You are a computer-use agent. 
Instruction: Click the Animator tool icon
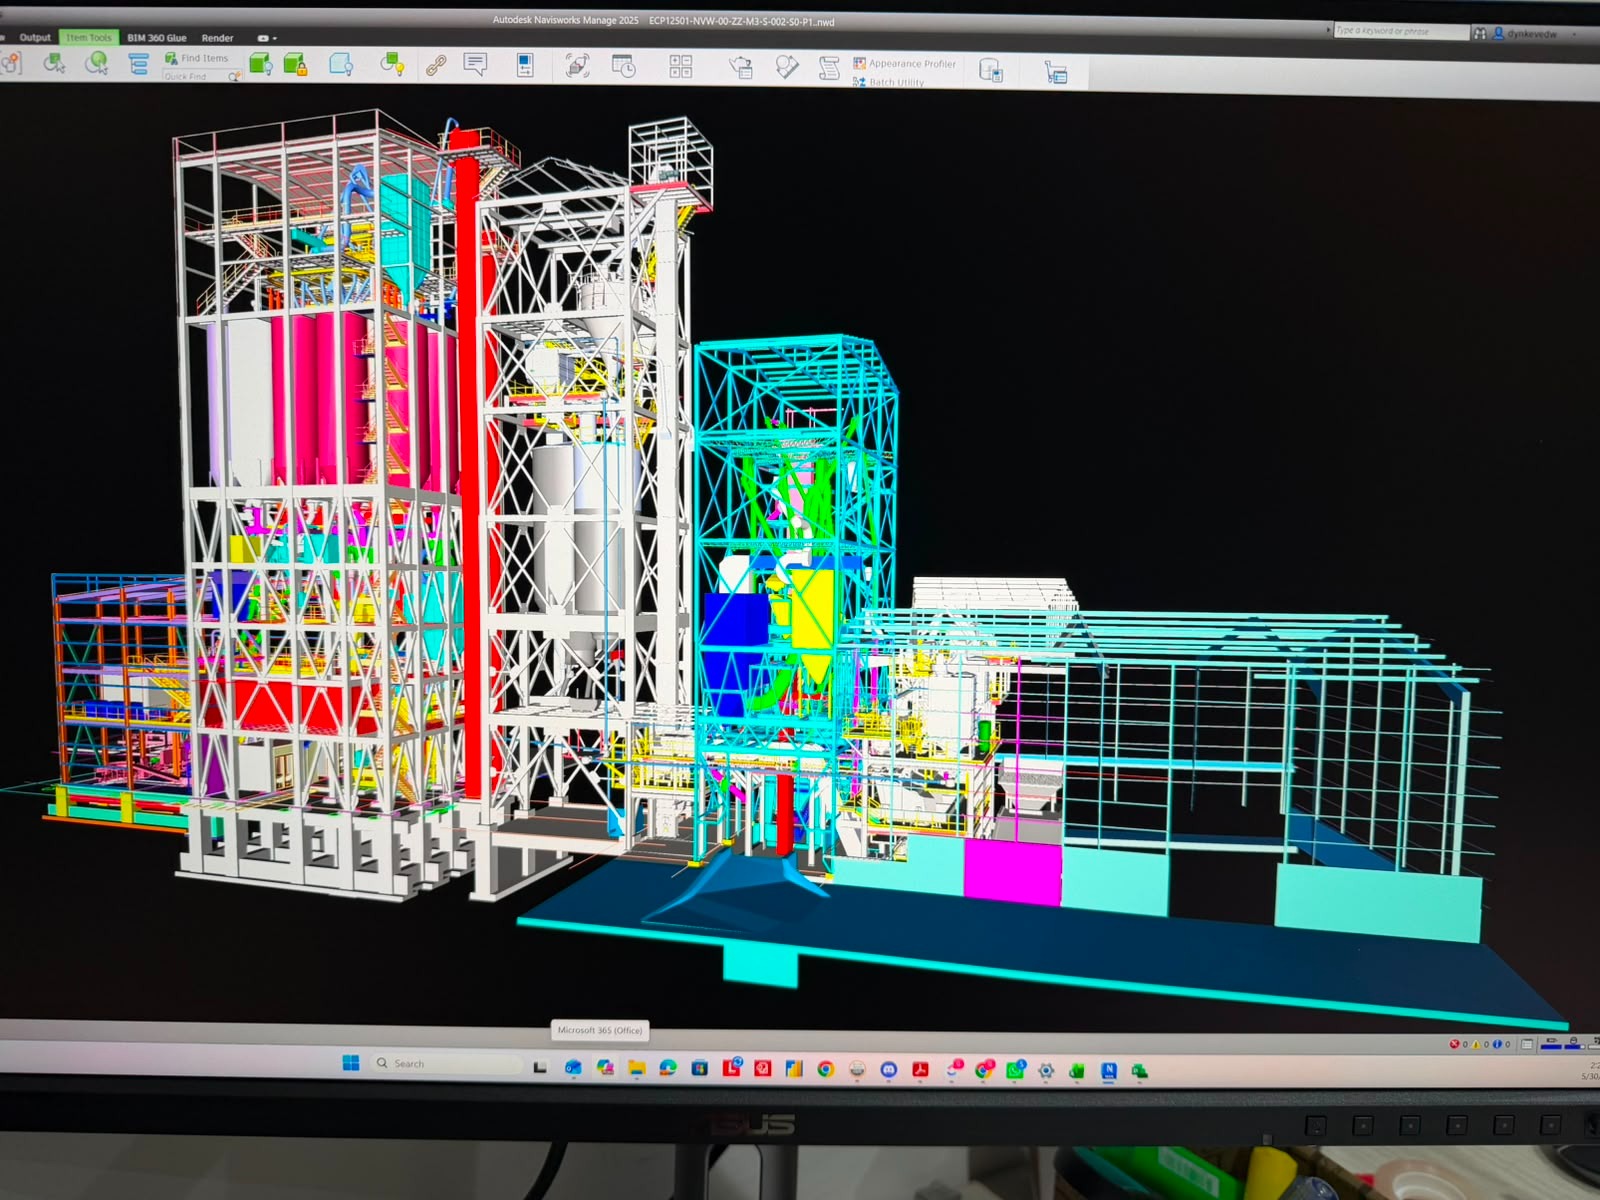click(x=788, y=67)
